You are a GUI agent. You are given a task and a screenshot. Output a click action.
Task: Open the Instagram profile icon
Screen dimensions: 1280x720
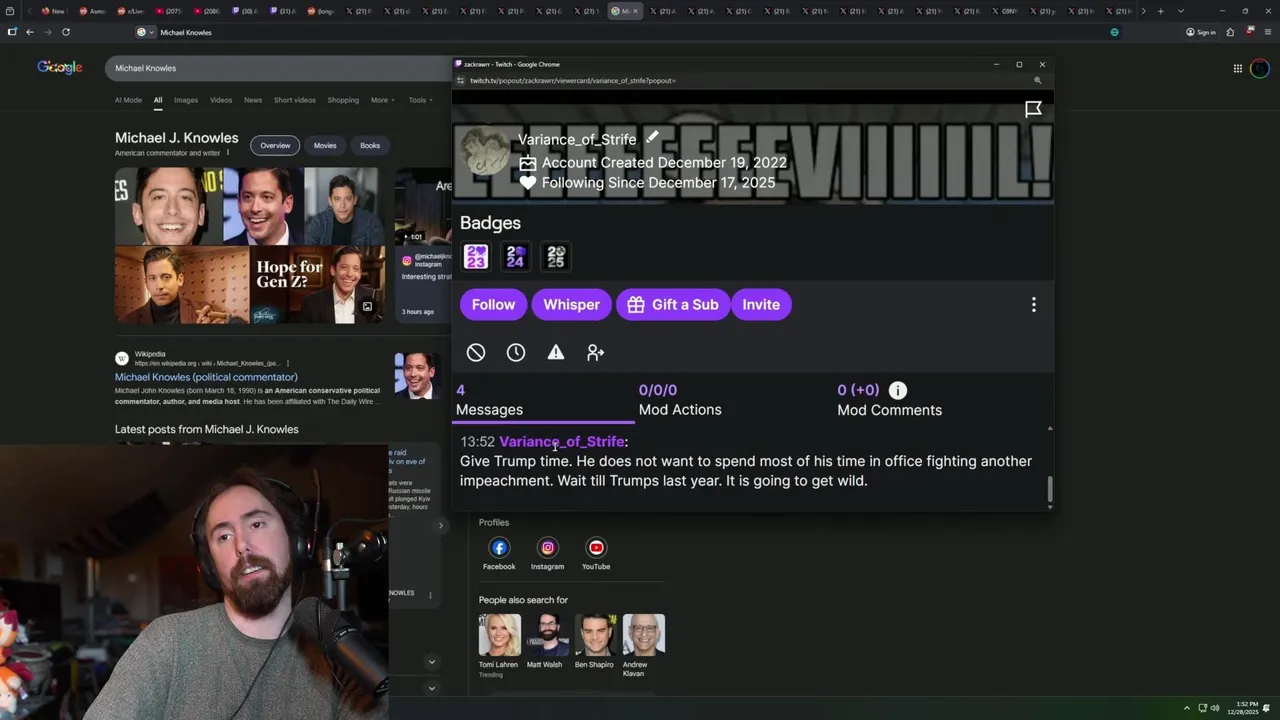coord(548,547)
